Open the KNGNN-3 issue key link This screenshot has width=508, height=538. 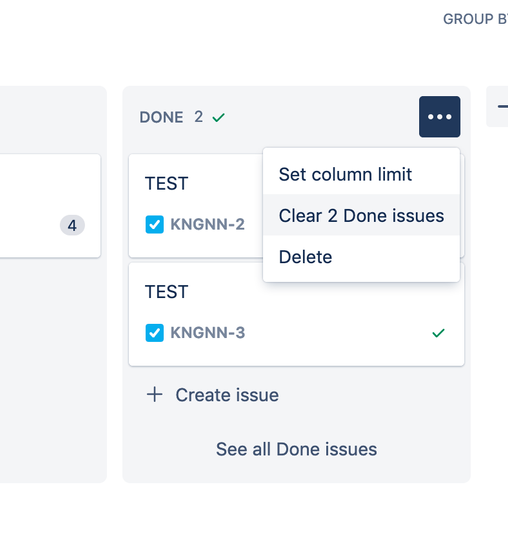tap(208, 333)
